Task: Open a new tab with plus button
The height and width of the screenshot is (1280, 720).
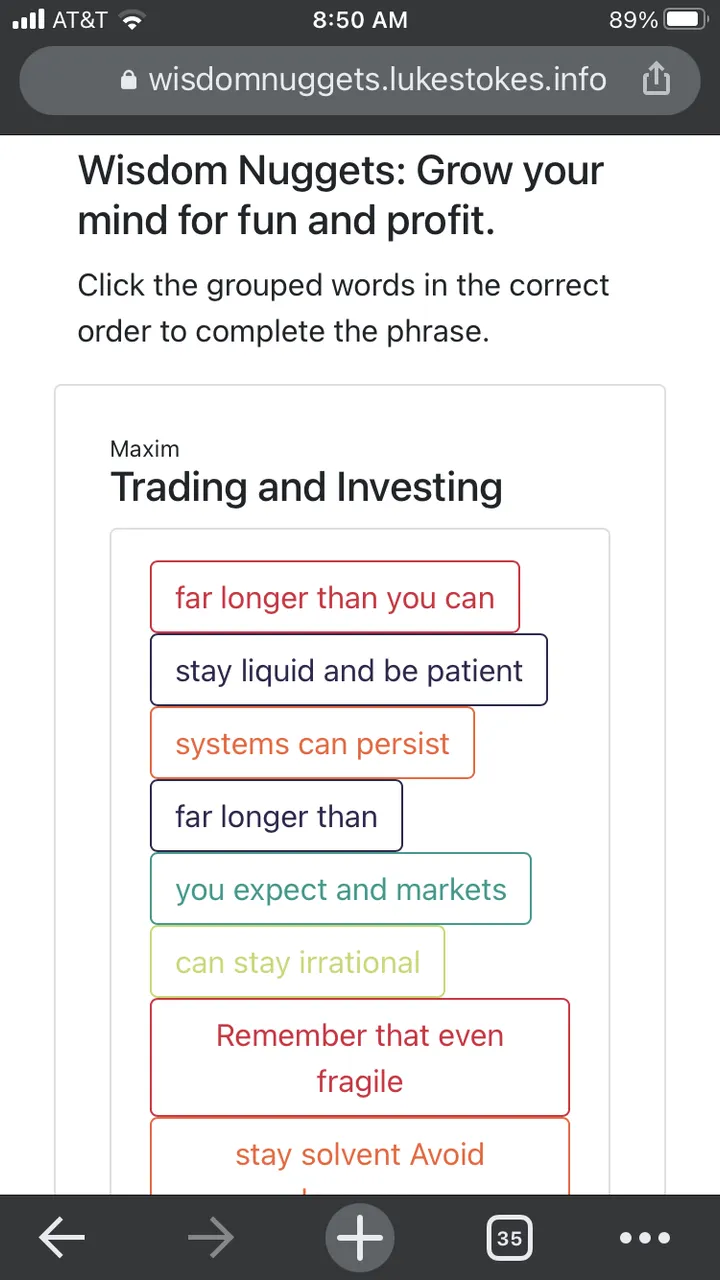Action: click(x=360, y=1238)
